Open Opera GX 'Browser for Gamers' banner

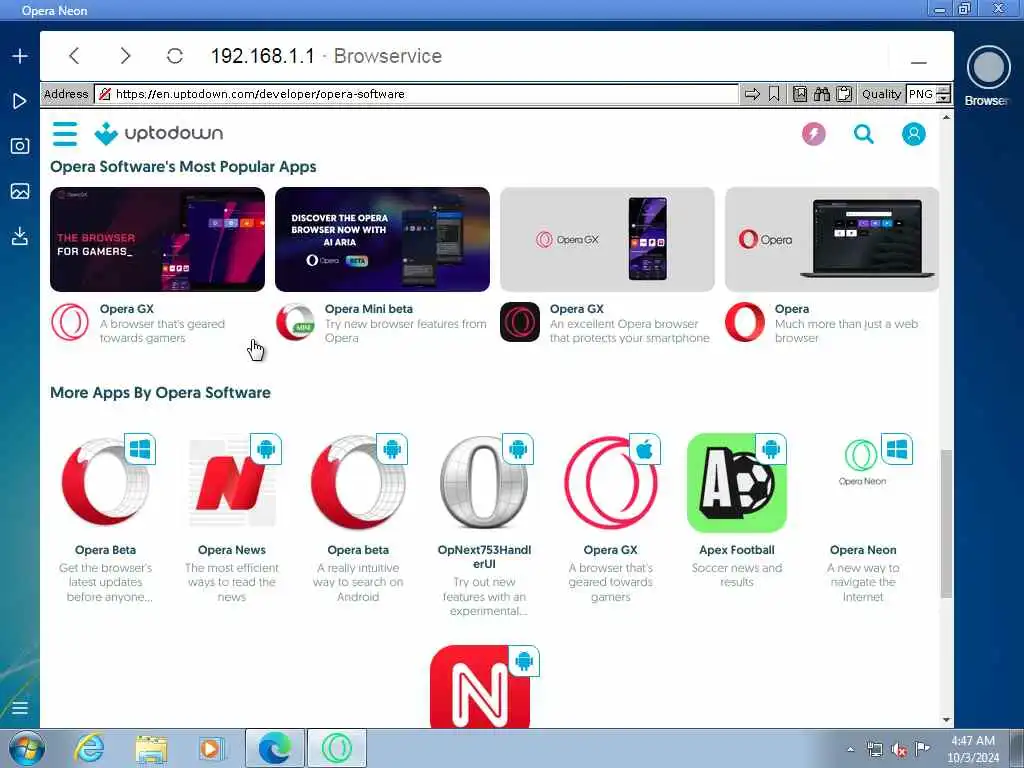click(x=157, y=239)
